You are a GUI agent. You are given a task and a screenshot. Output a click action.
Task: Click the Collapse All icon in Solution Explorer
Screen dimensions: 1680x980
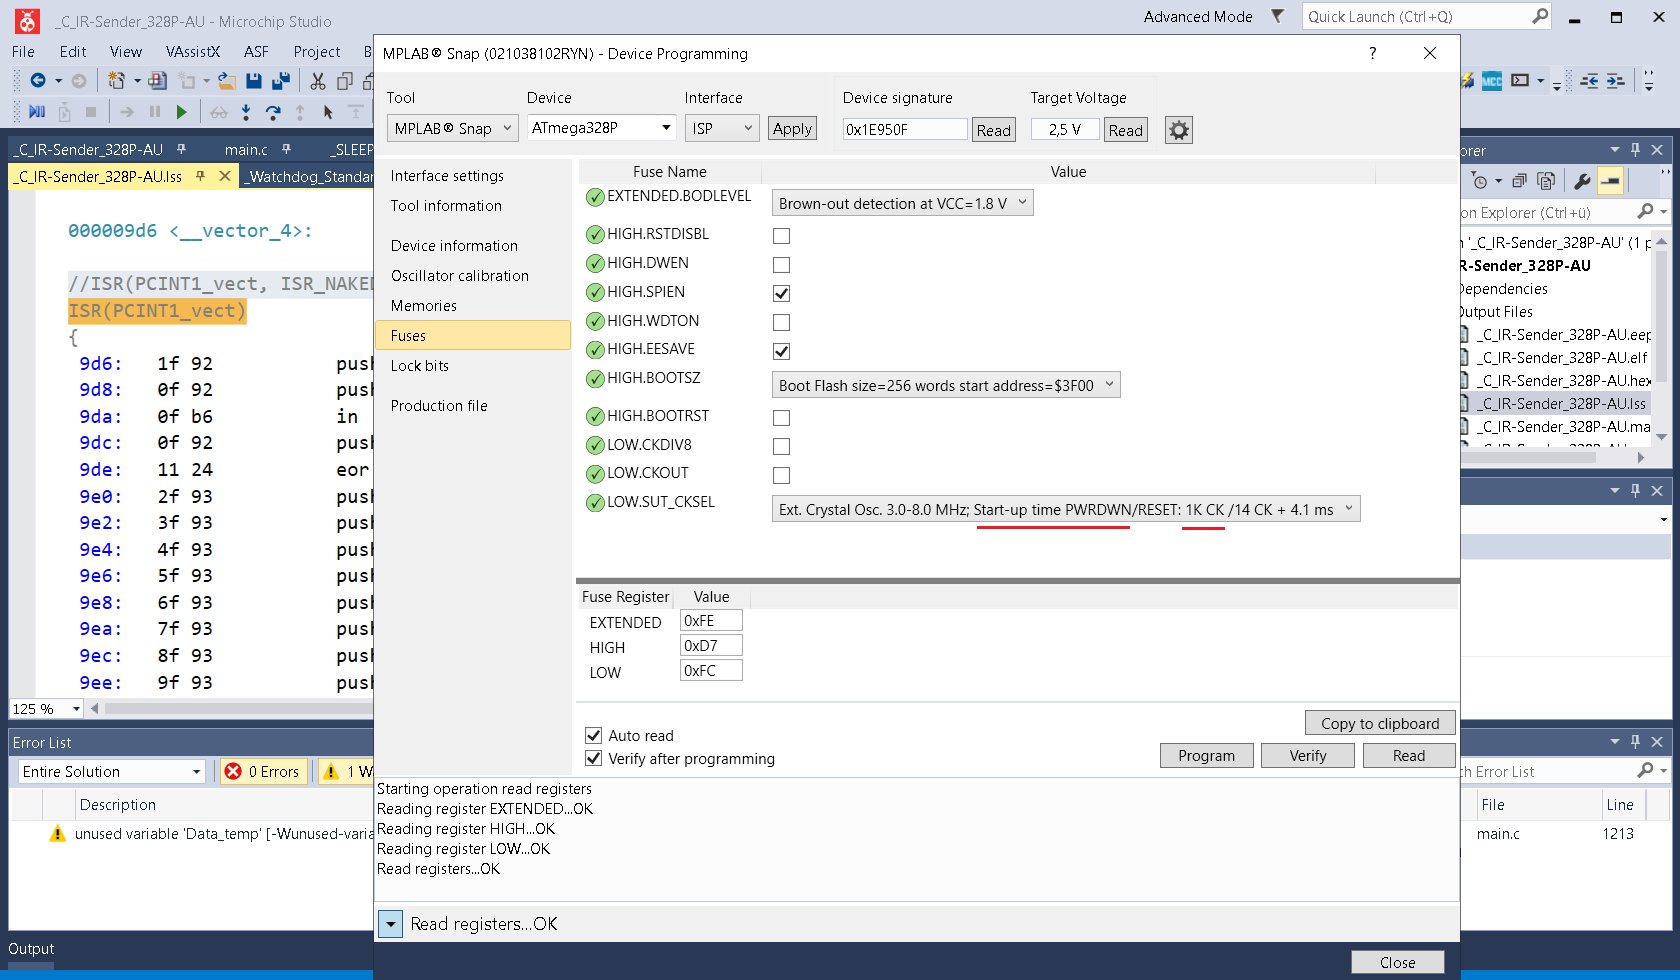point(1520,181)
